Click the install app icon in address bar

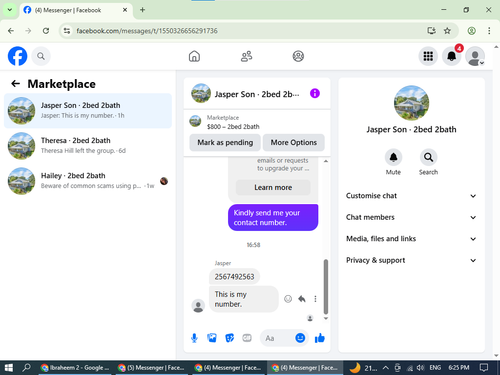431,31
